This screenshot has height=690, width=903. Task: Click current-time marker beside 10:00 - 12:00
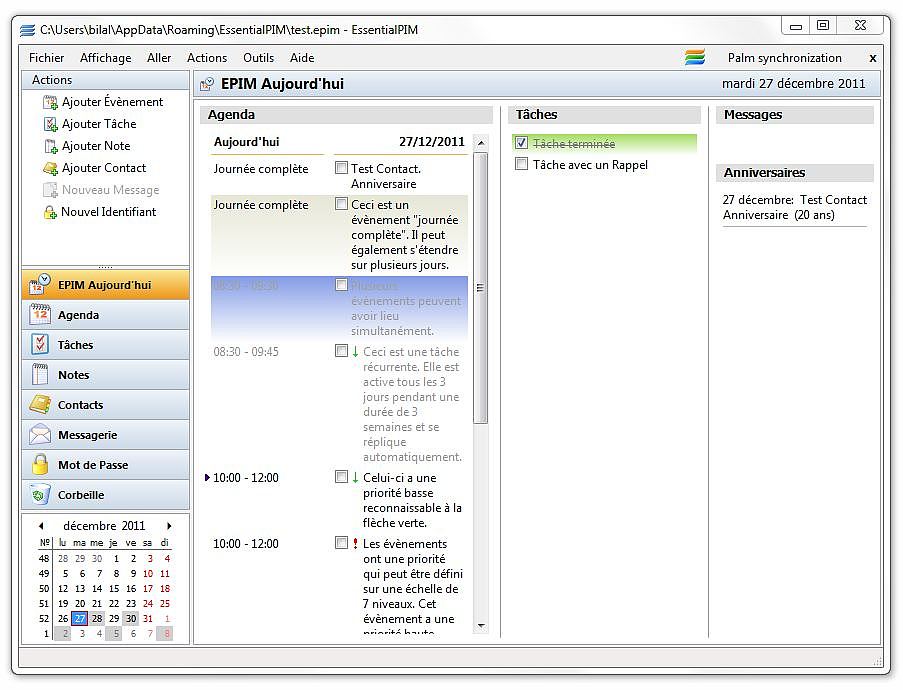click(x=207, y=477)
